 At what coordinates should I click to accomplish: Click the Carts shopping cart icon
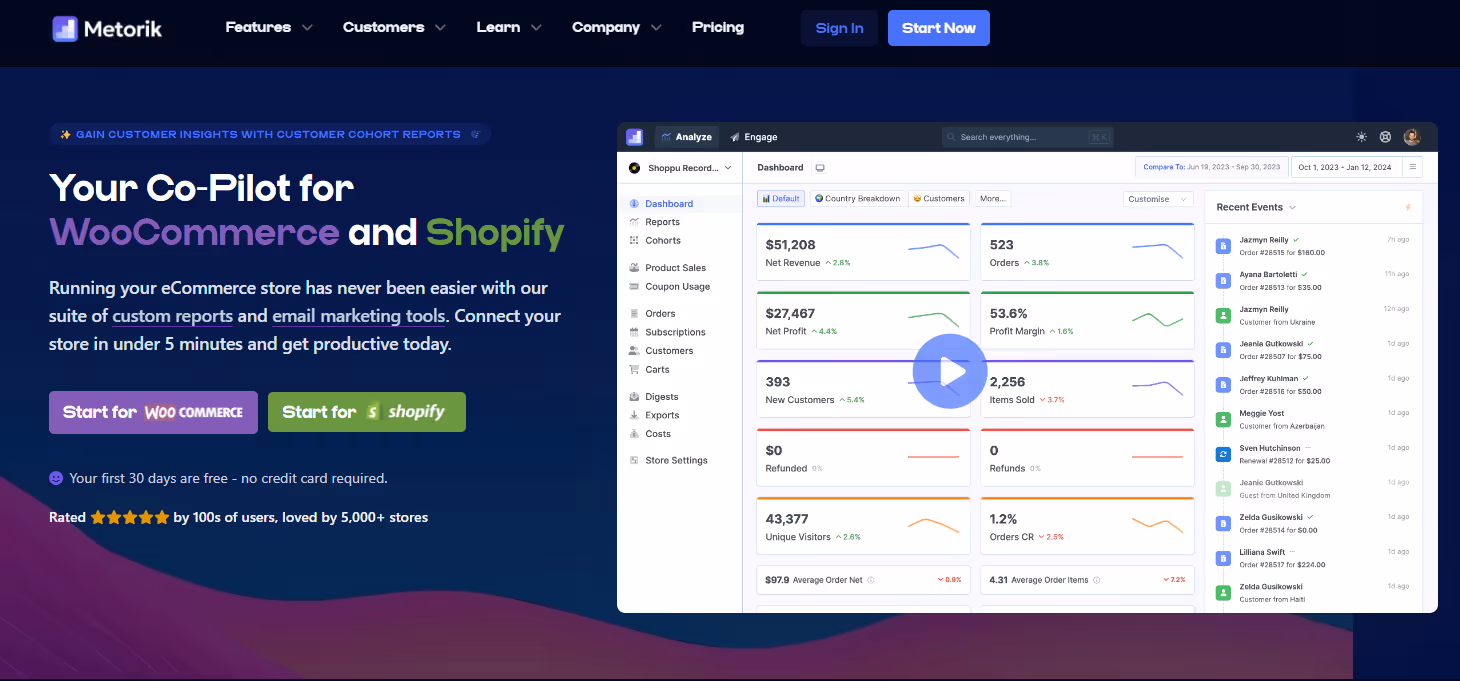click(634, 369)
